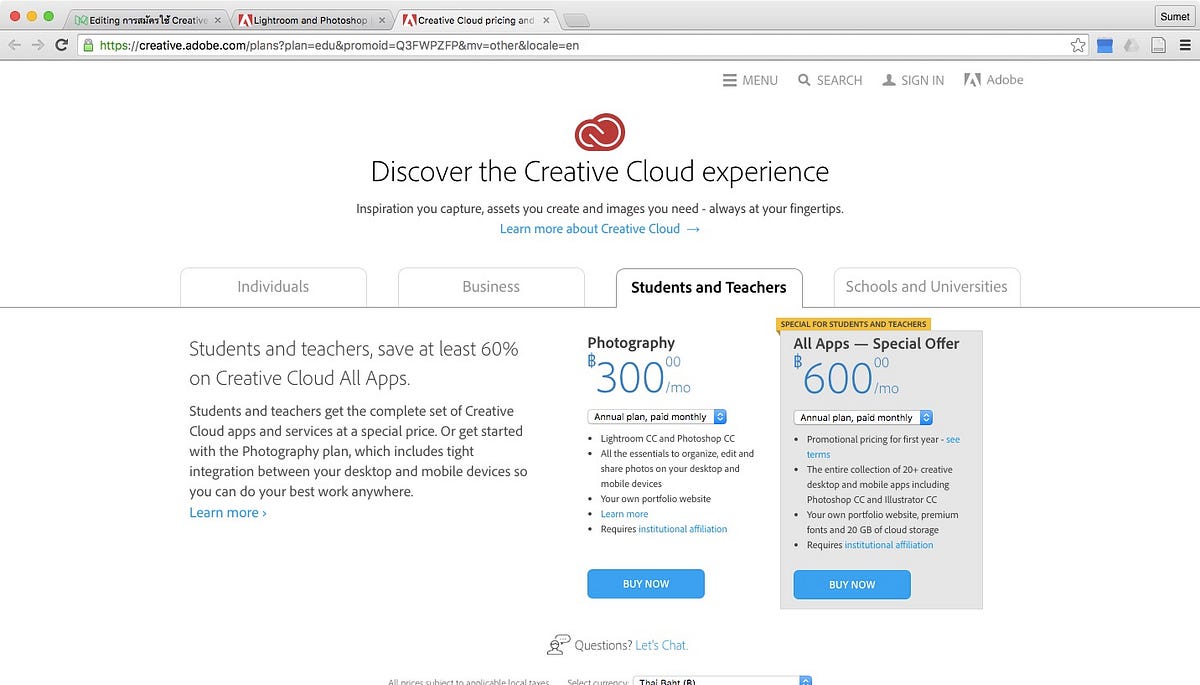Image resolution: width=1200 pixels, height=685 pixels.
Task: Click see terms promotional pricing link
Action: tap(883, 447)
